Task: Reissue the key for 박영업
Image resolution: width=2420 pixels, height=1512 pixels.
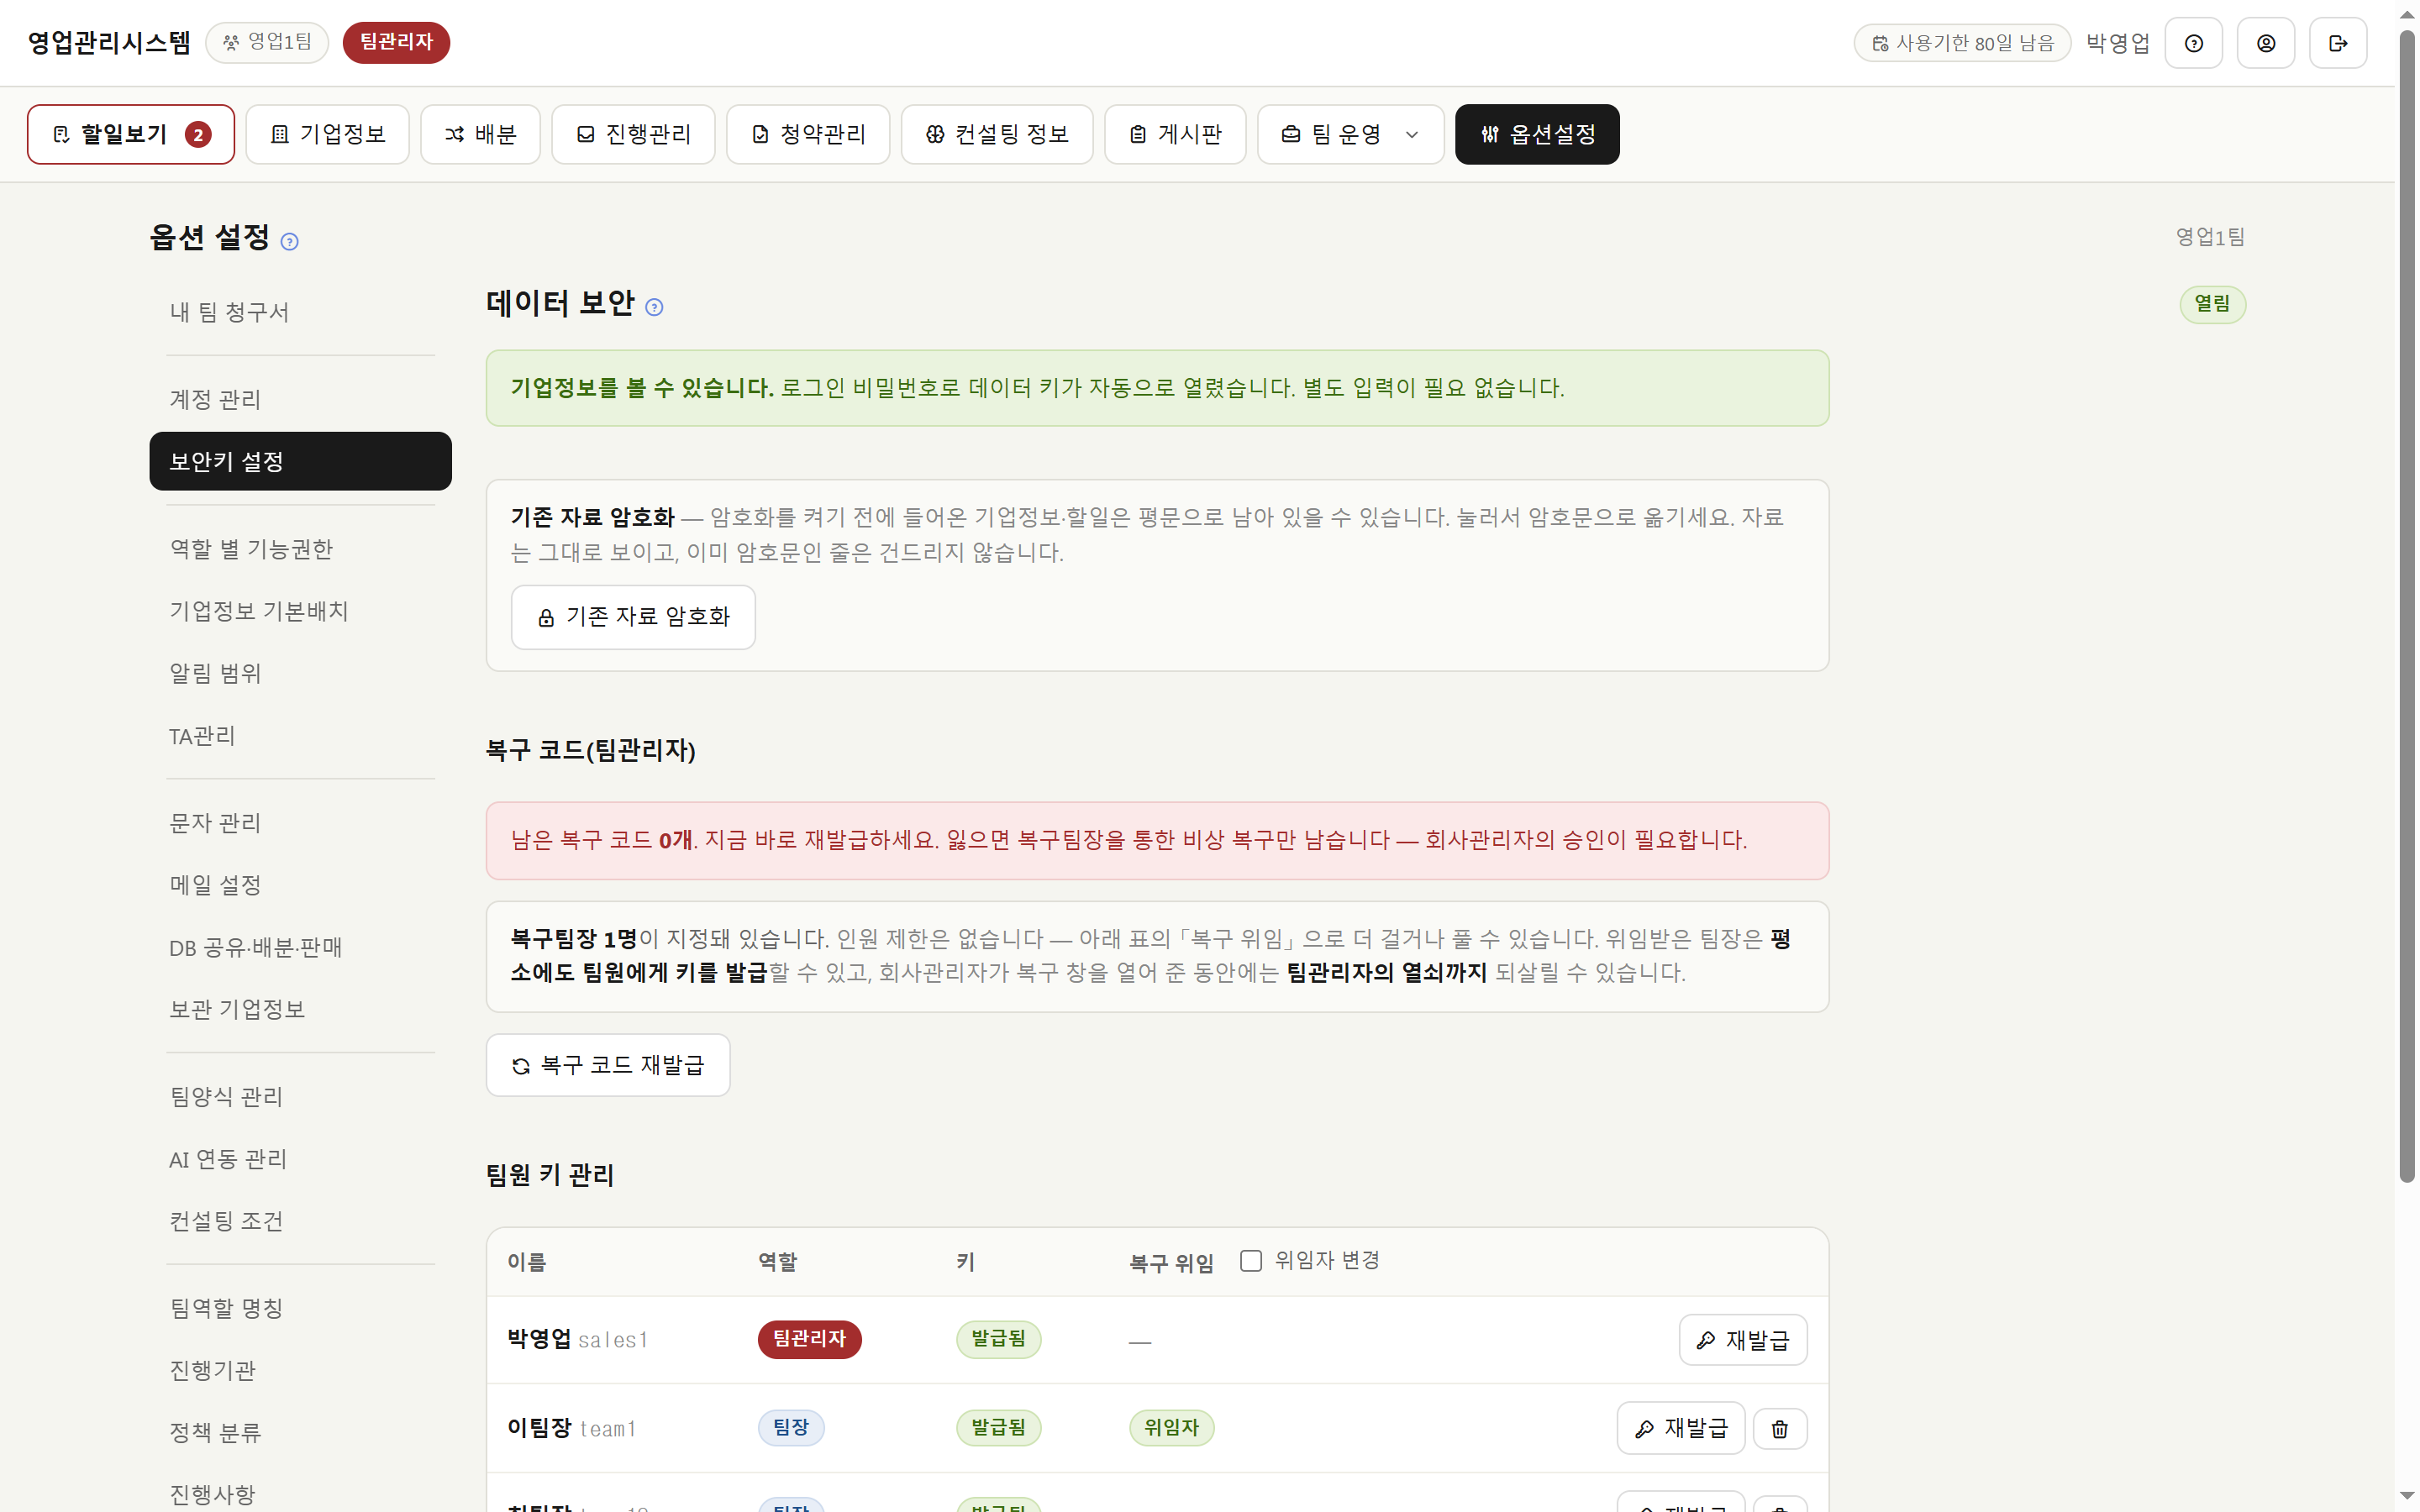Action: tap(1743, 1340)
